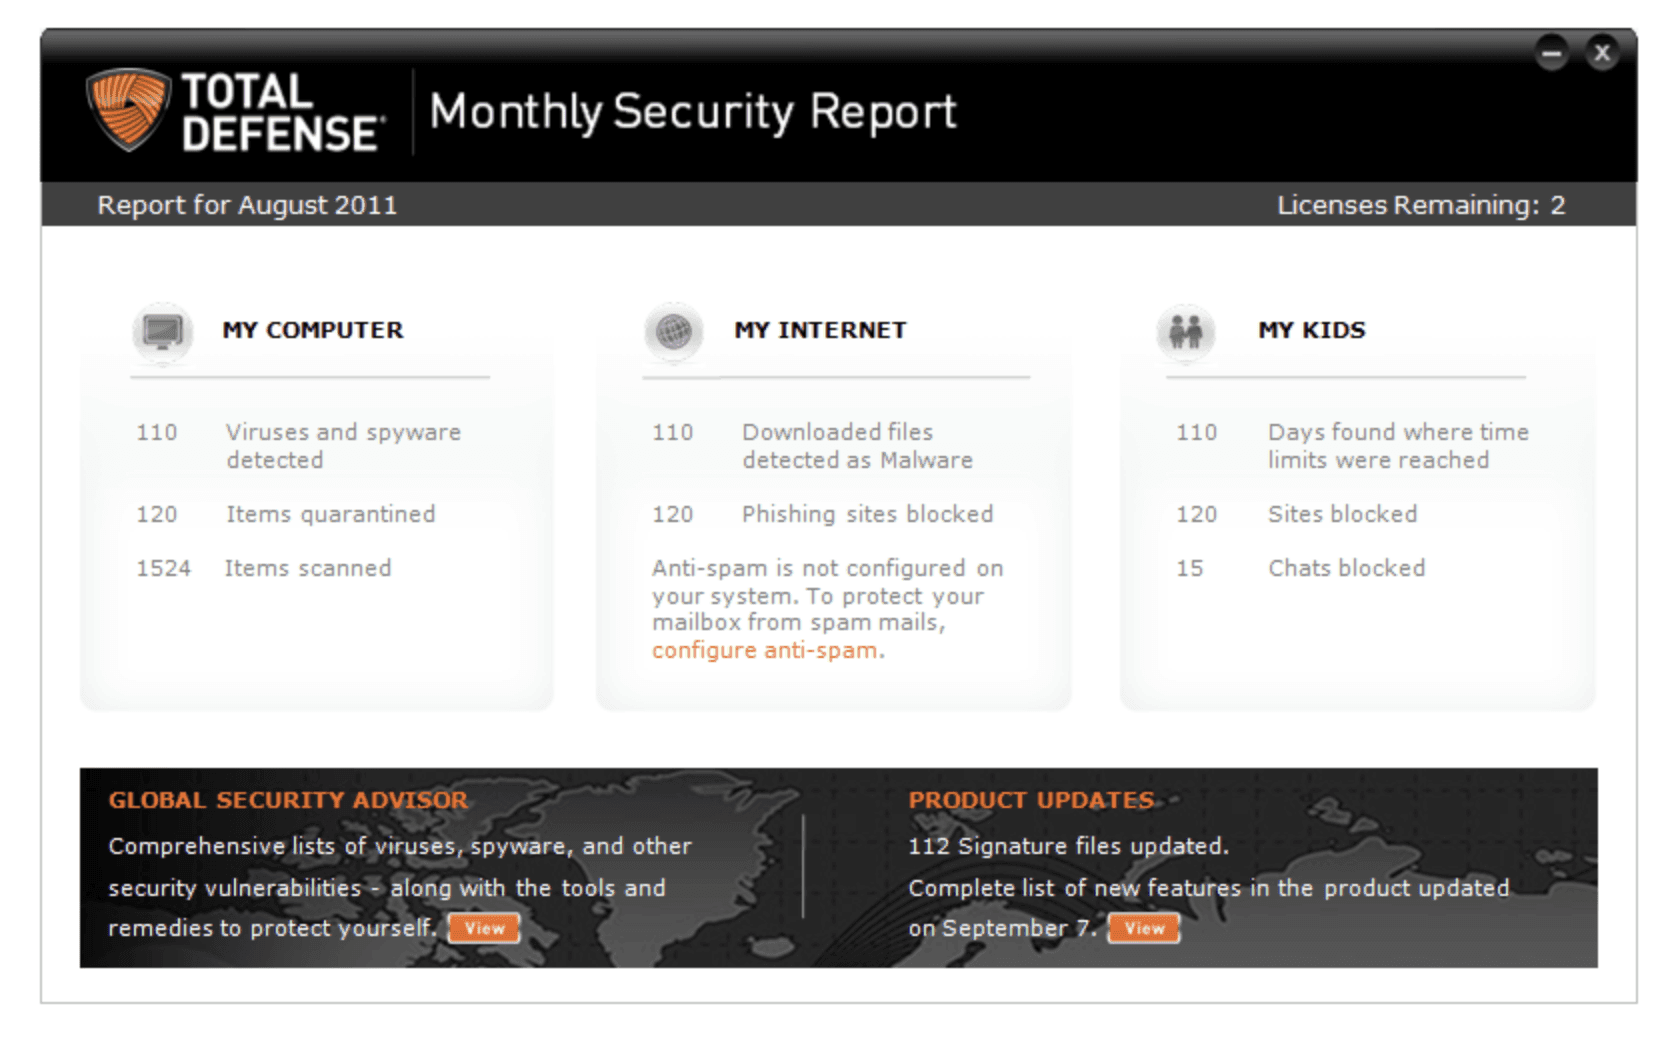The image size is (1676, 1040).
Task: Click 'Comprehensive lists of viruses' description
Action: (399, 887)
